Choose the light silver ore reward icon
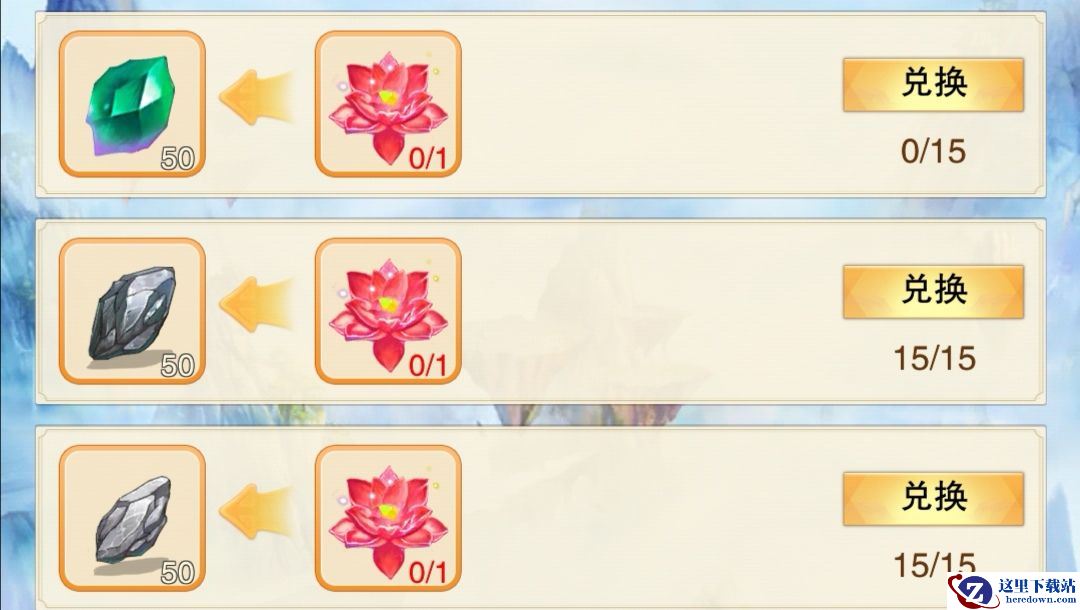Image resolution: width=1080 pixels, height=610 pixels. pos(132,518)
